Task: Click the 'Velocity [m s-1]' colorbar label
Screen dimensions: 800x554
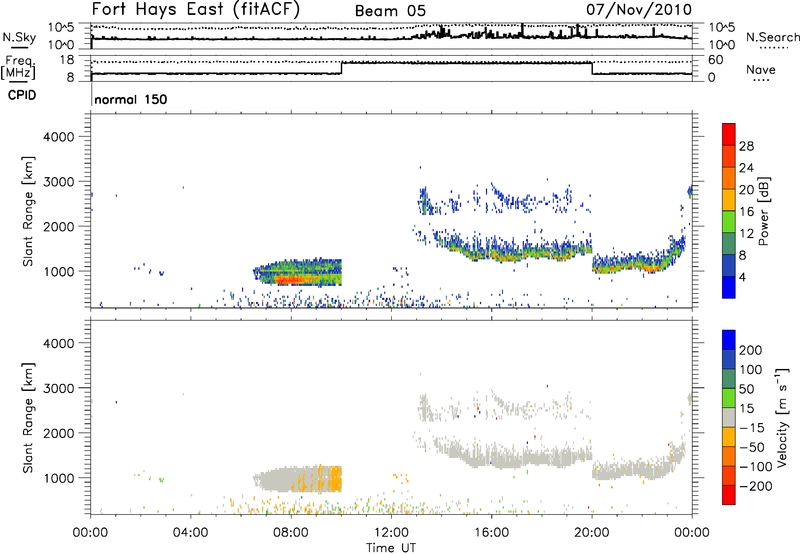Action: [781, 417]
